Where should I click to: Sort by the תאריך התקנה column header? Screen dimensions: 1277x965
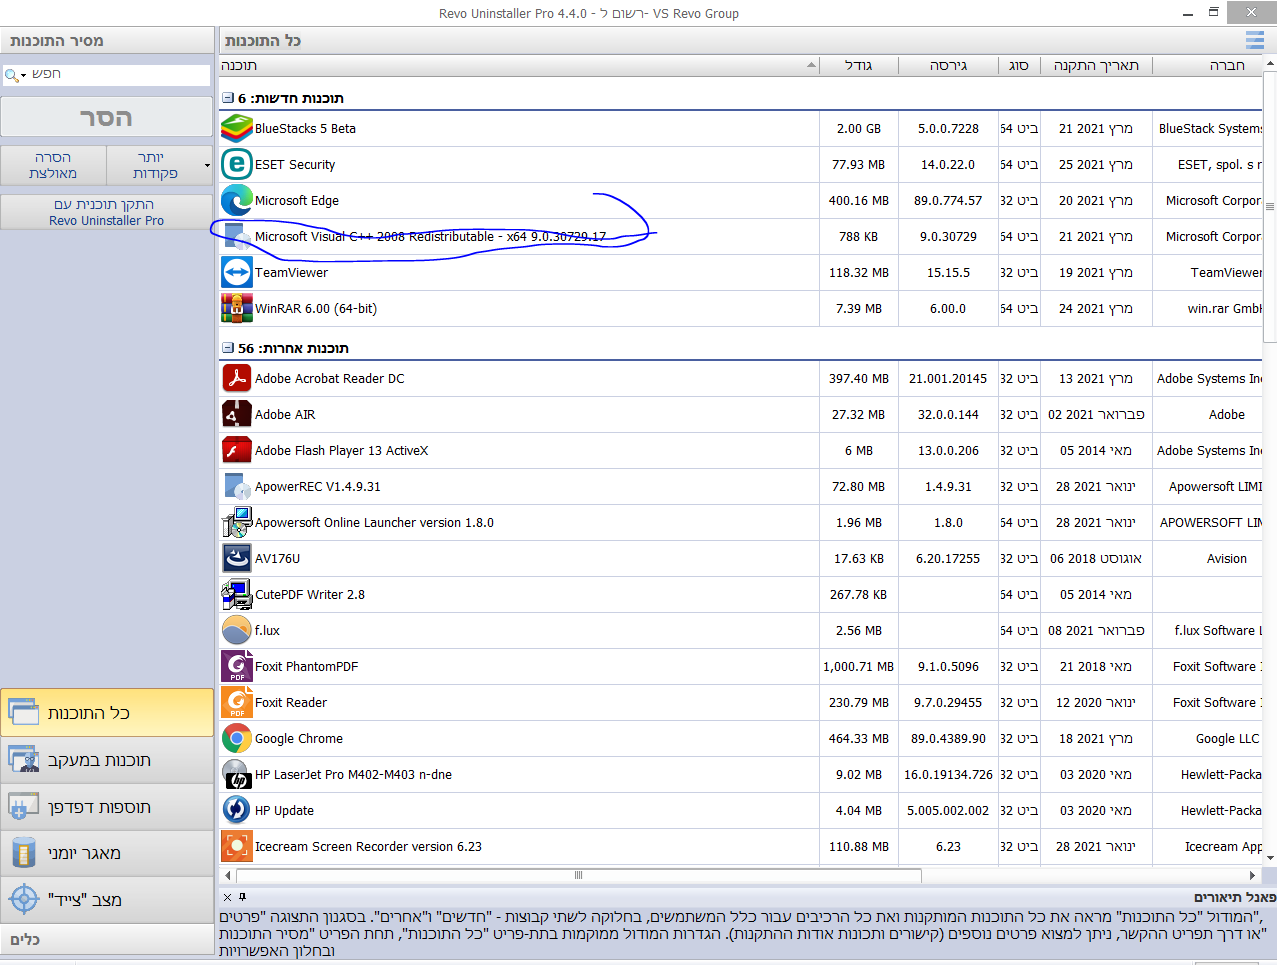point(1097,65)
